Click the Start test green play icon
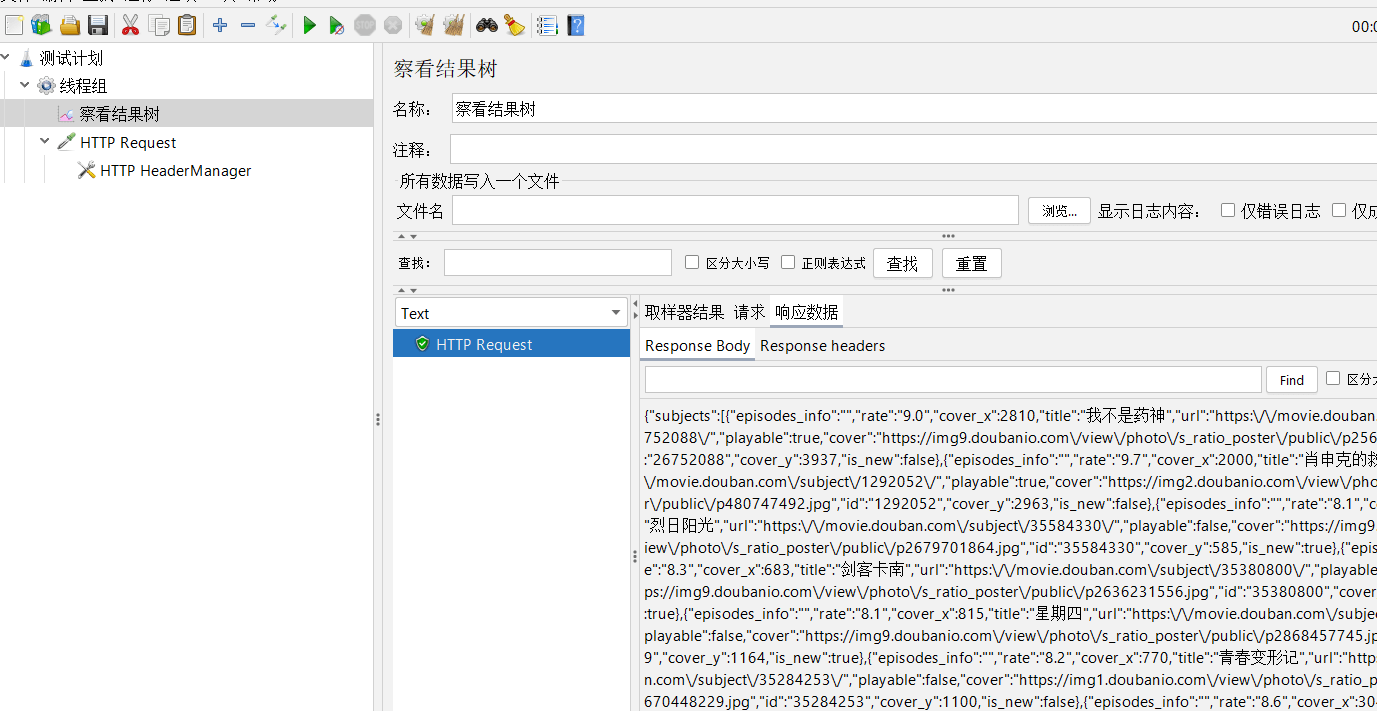 click(x=309, y=25)
